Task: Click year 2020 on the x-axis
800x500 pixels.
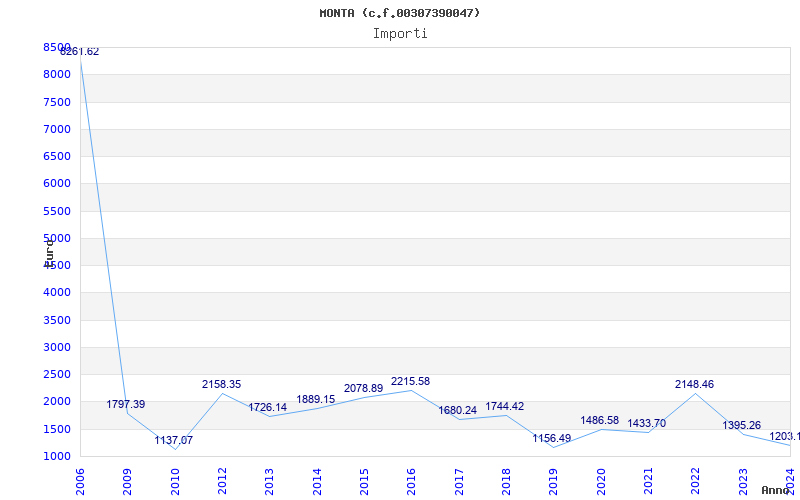Action: pyautogui.click(x=600, y=480)
